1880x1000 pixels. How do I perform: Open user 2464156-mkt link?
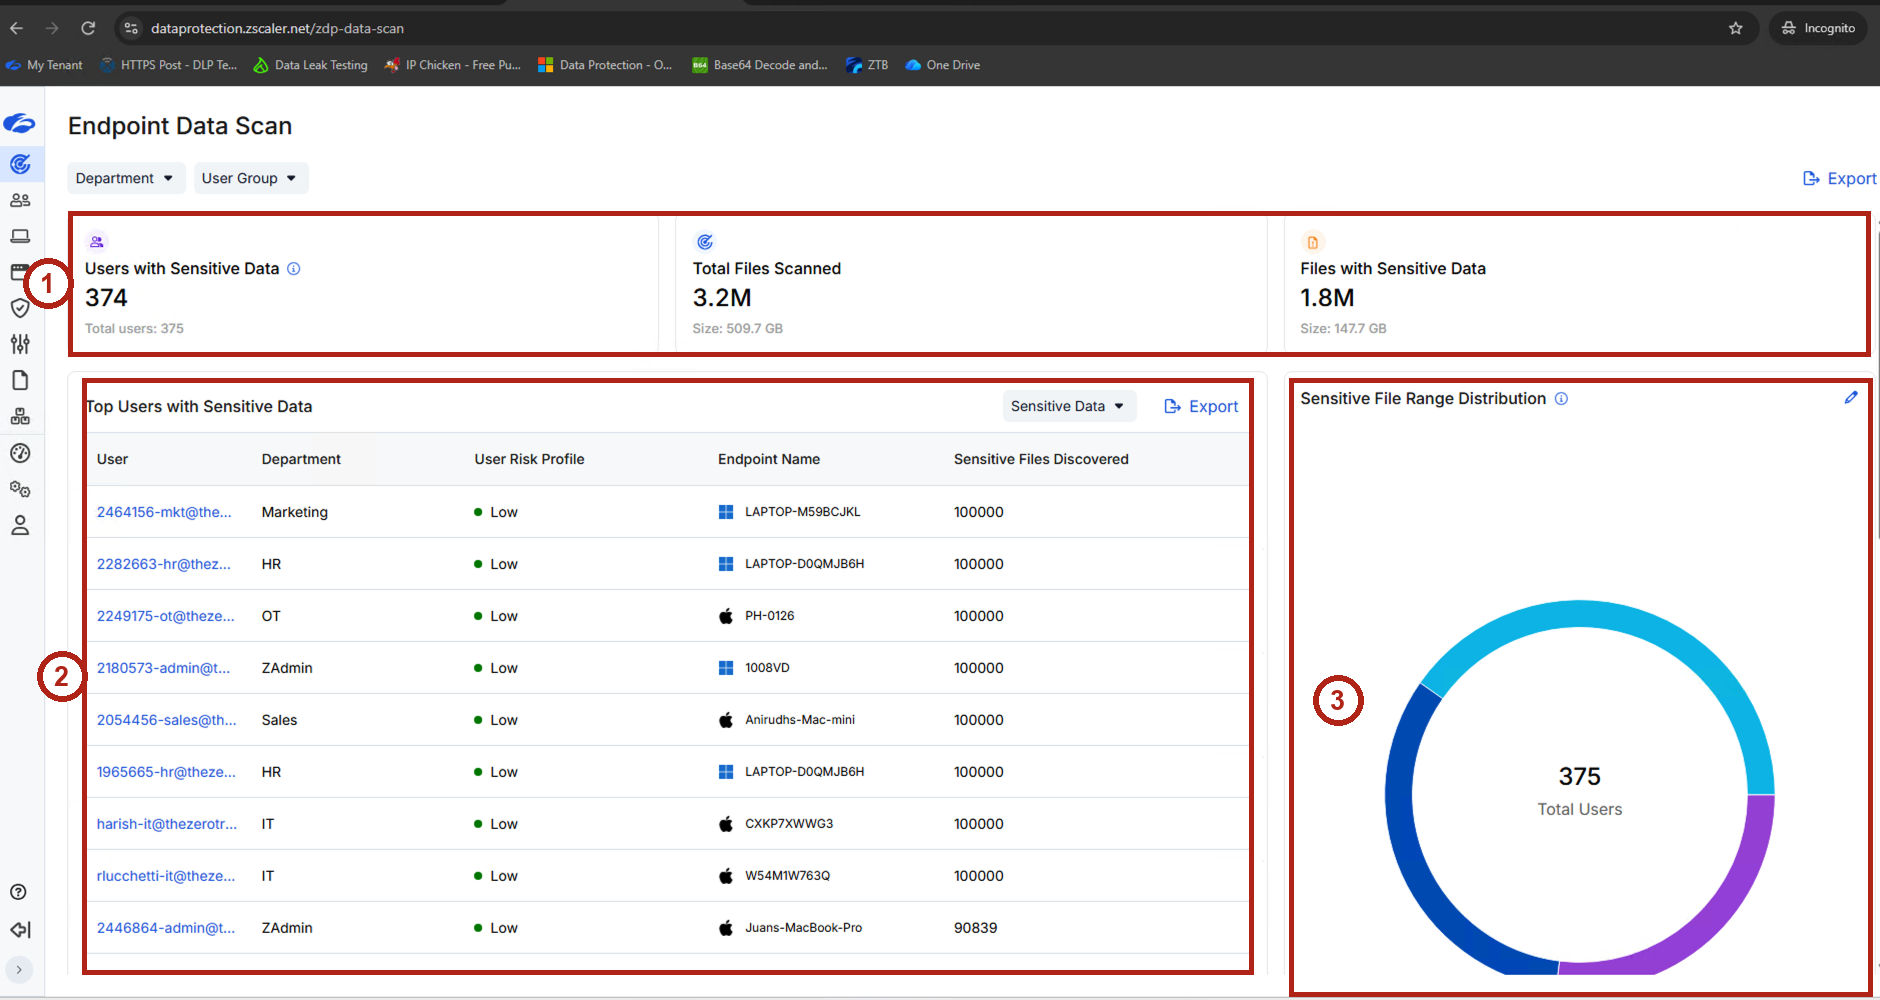[x=164, y=512]
